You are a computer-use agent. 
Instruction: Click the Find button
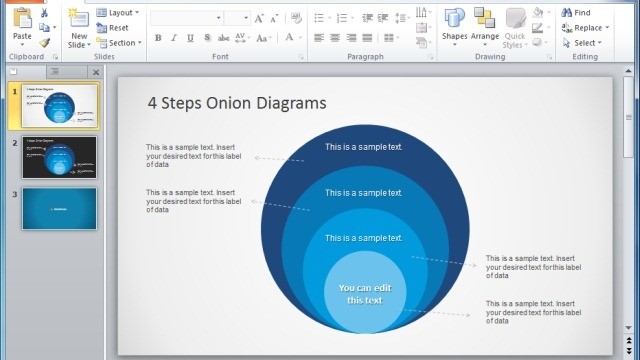(576, 13)
